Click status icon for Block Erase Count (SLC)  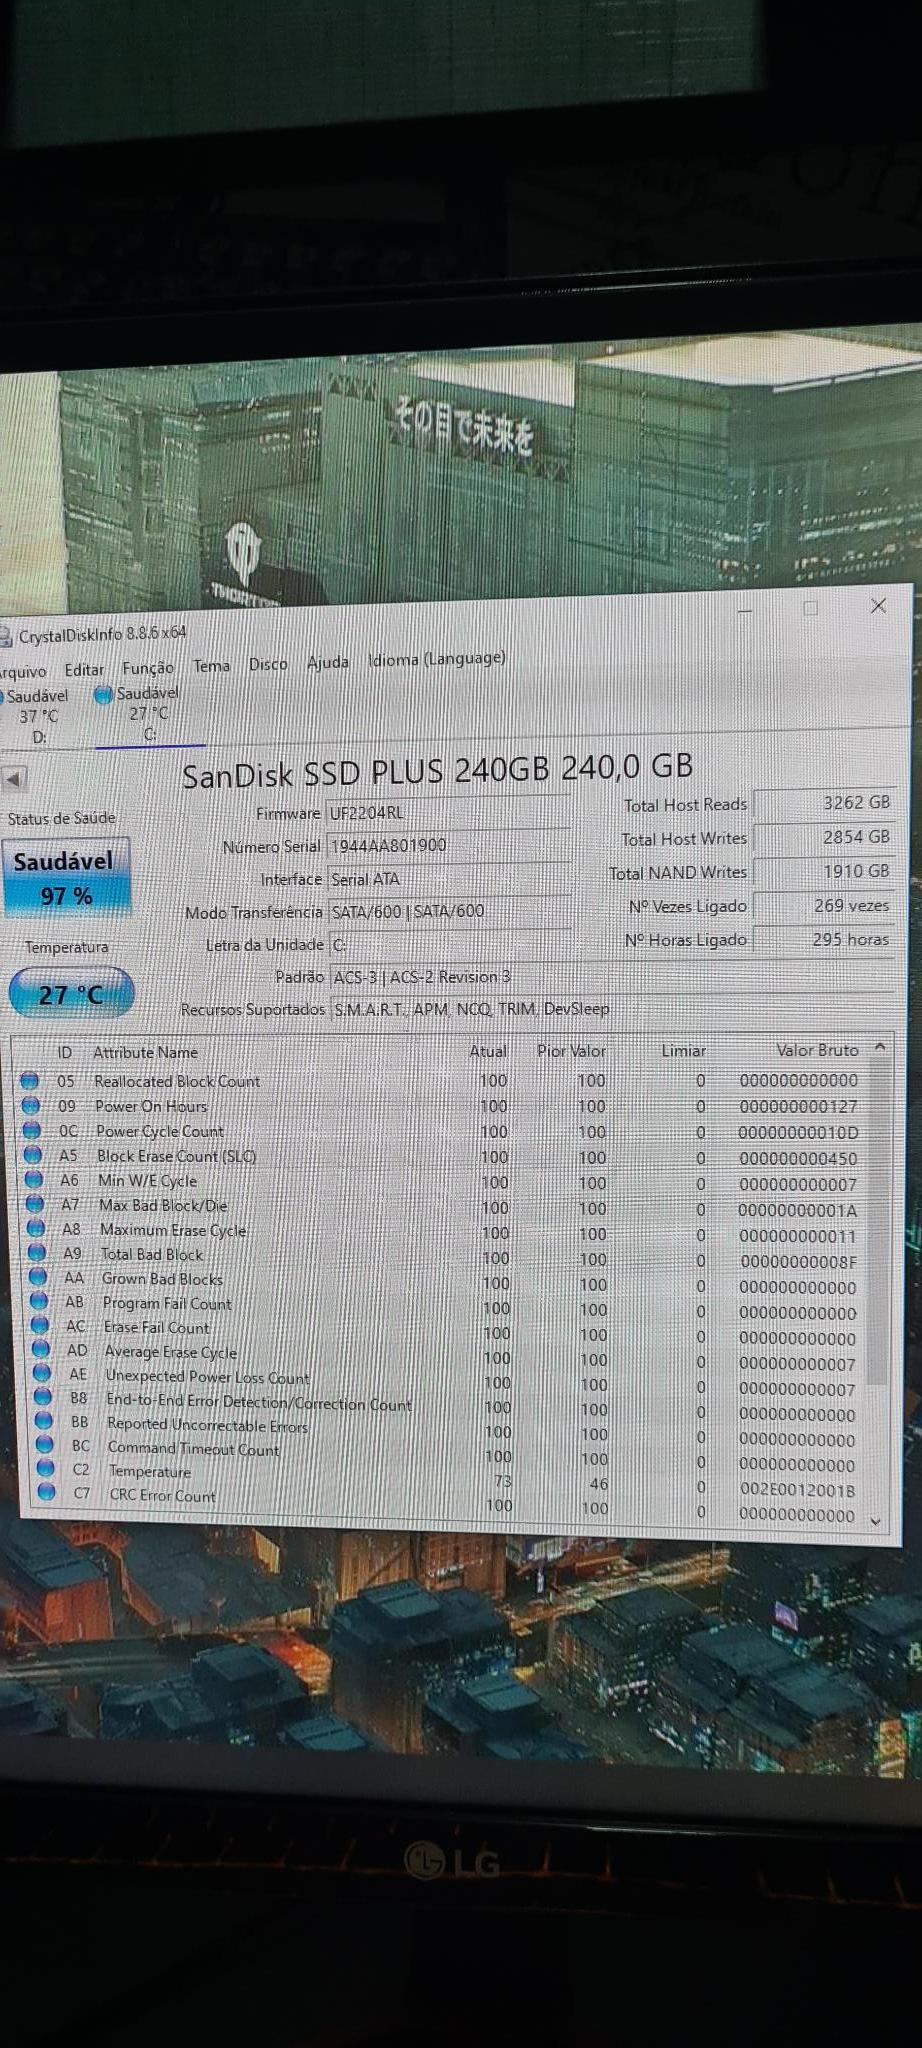click(32, 1154)
